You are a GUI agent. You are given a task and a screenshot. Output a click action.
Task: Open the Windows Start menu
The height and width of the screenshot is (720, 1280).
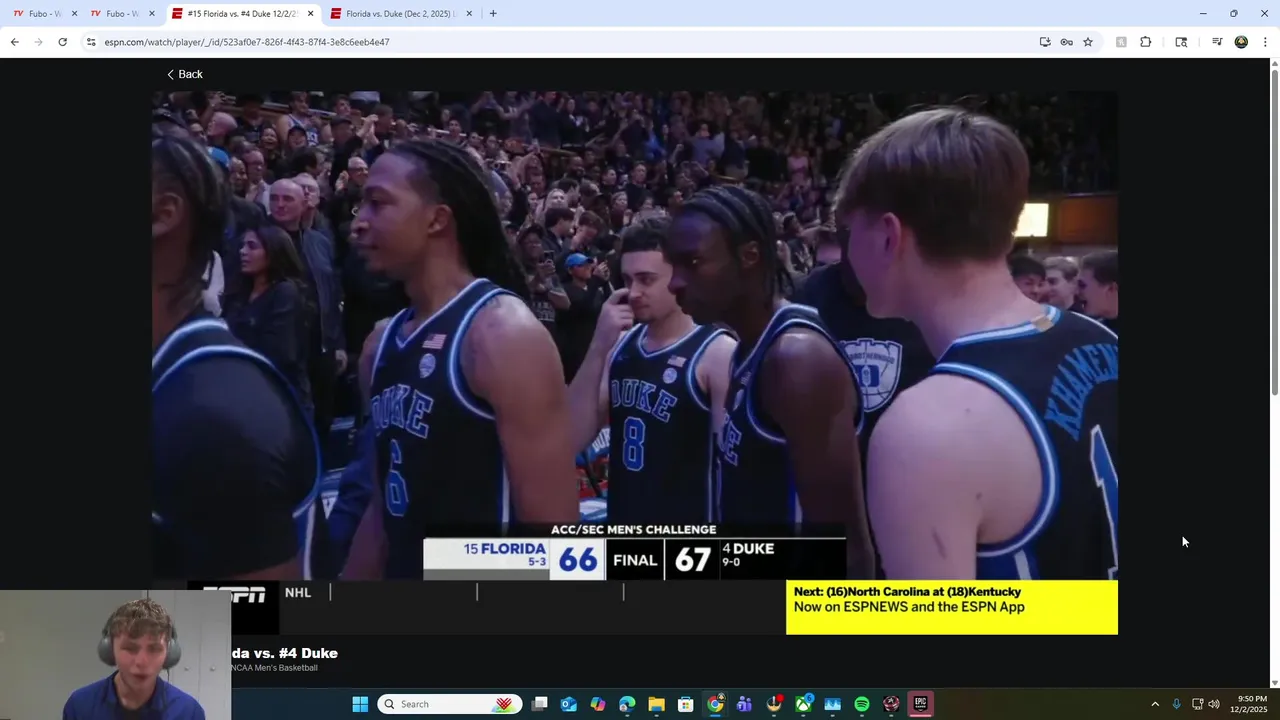click(360, 704)
